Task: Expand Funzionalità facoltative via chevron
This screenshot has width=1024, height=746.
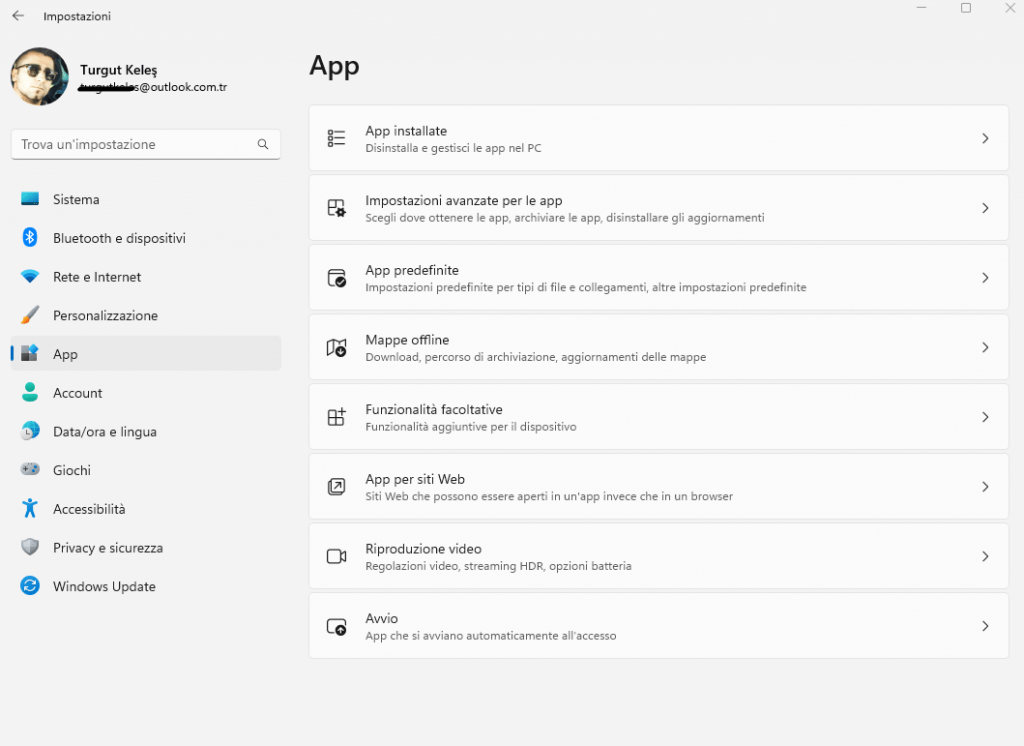Action: coord(985,417)
